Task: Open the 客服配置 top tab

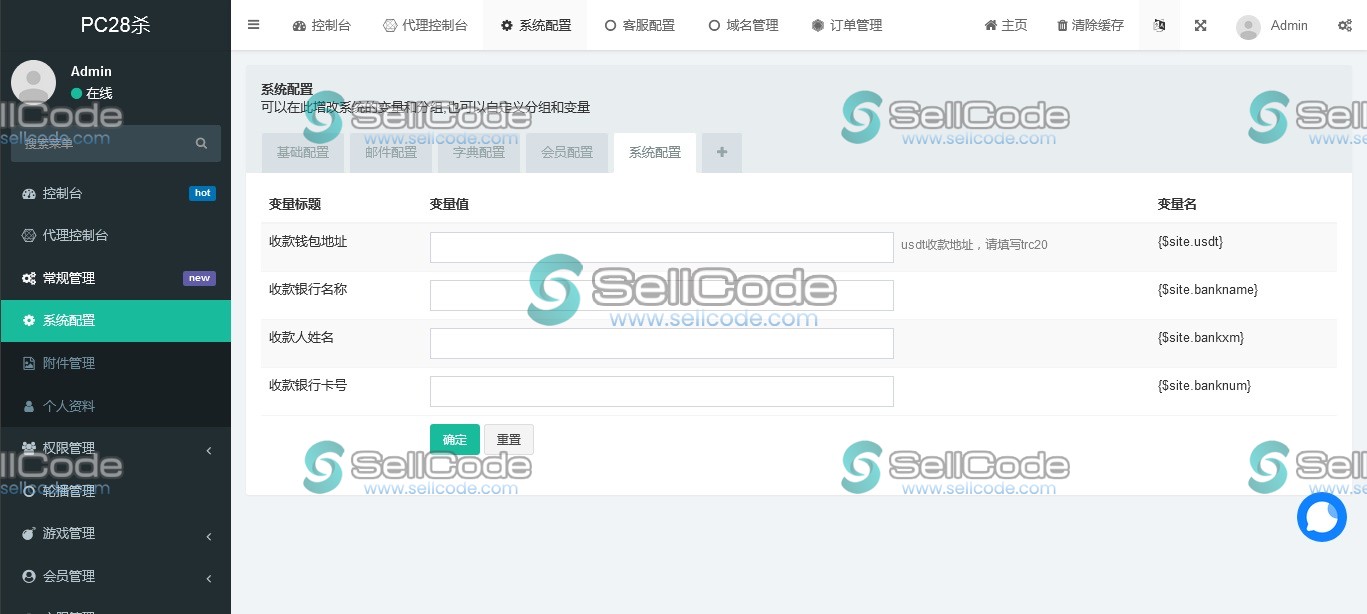Action: [640, 25]
